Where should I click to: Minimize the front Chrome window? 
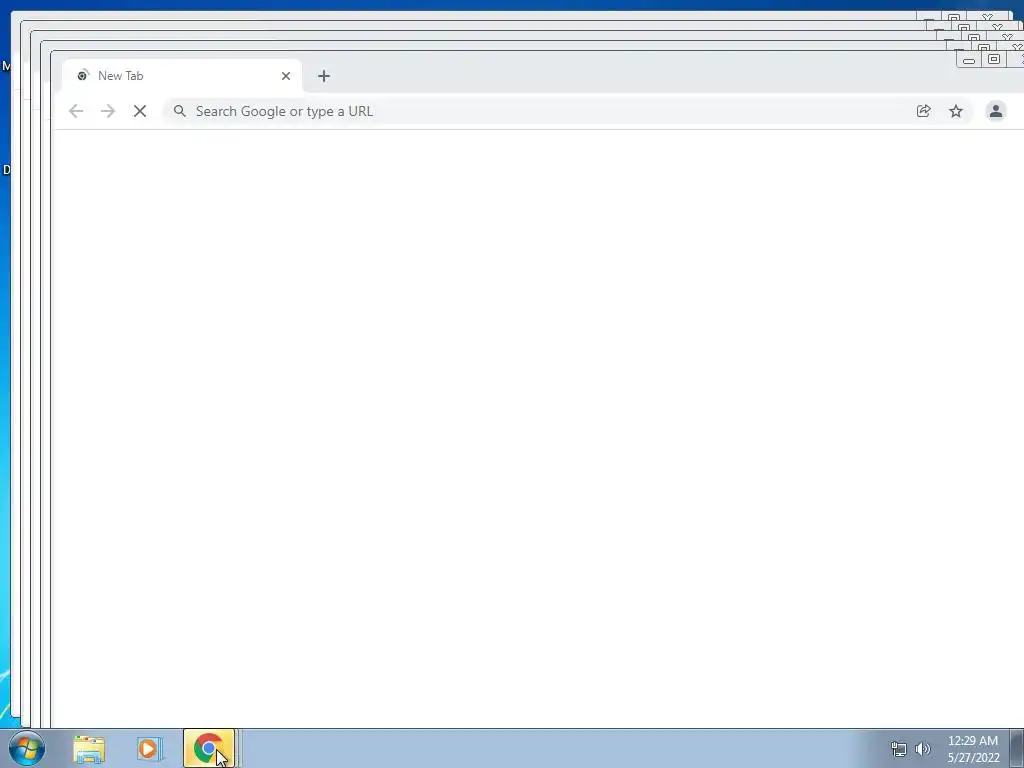tap(969, 60)
